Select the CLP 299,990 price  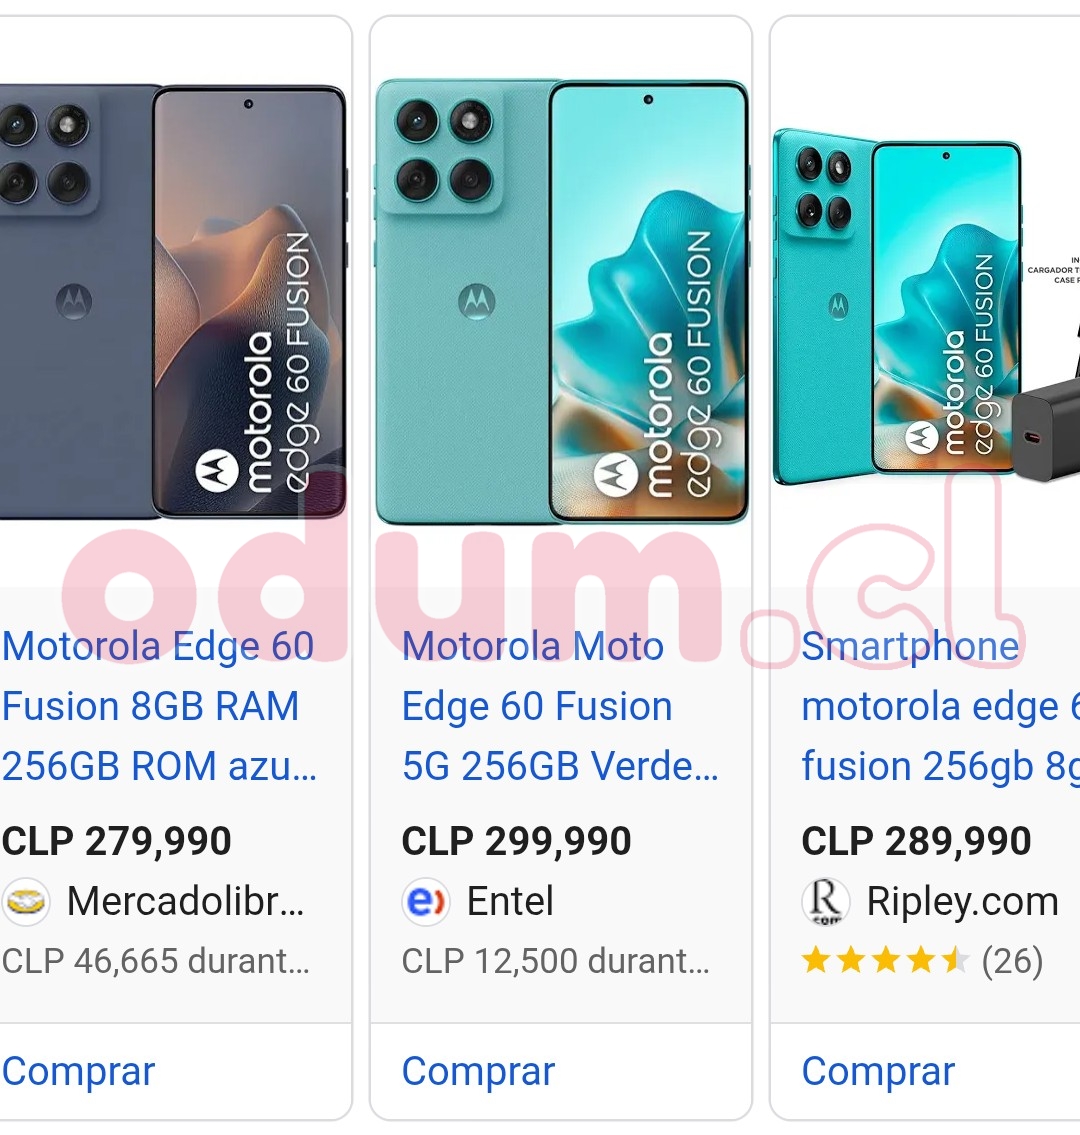pyautogui.click(x=516, y=841)
